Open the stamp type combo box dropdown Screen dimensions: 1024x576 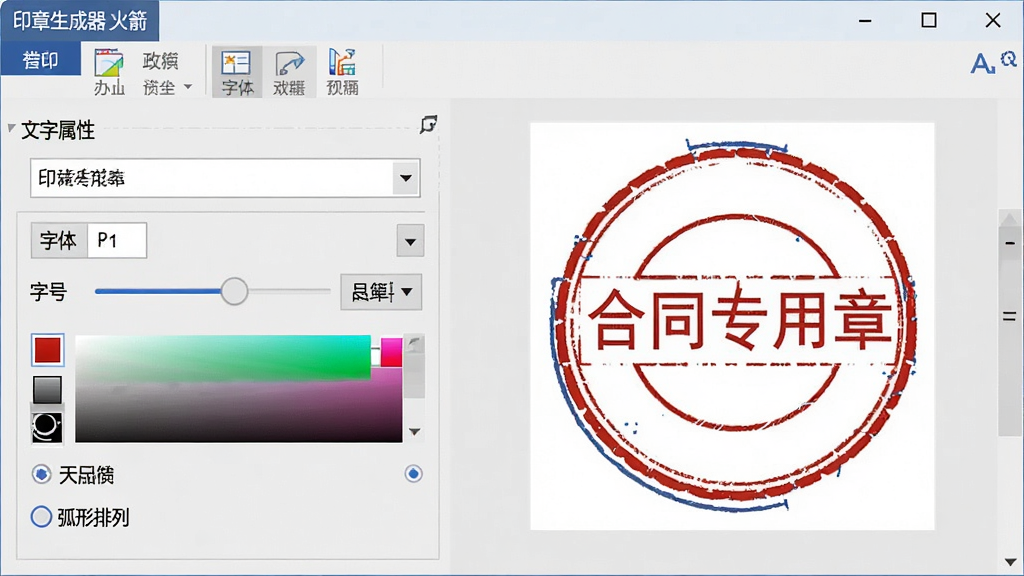point(406,178)
